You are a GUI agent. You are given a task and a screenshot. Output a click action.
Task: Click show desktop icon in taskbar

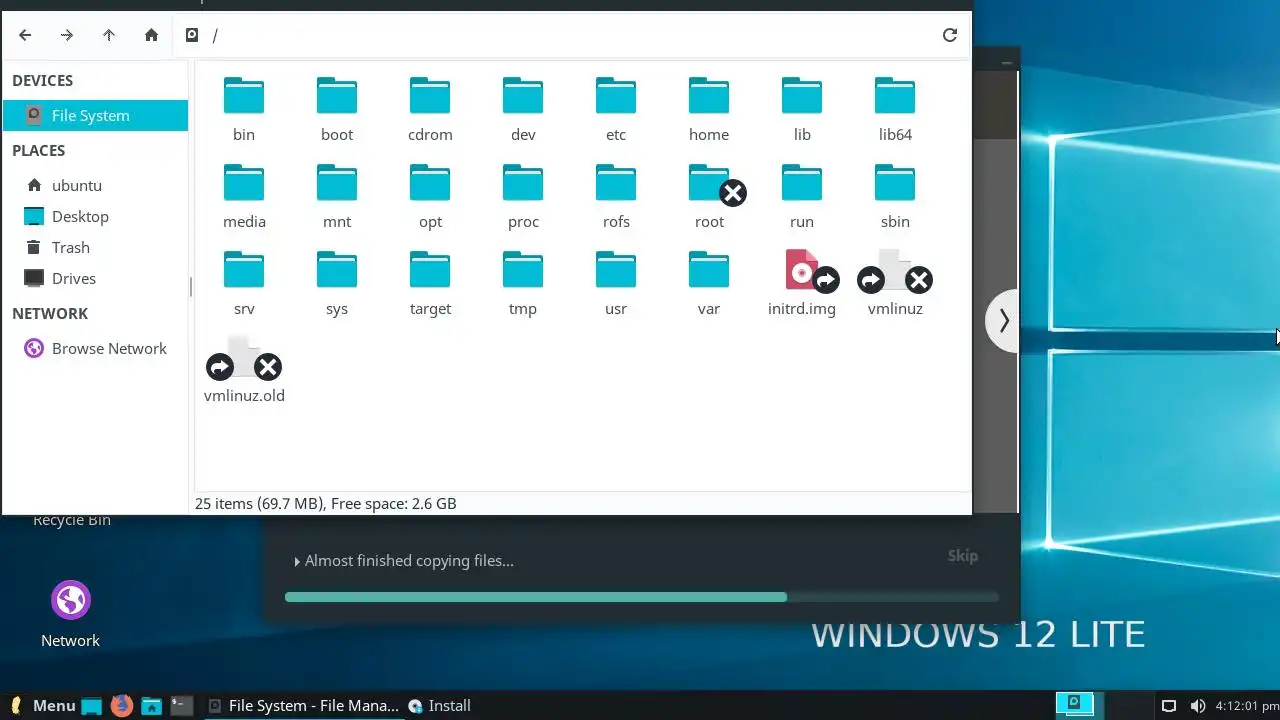pos(91,705)
